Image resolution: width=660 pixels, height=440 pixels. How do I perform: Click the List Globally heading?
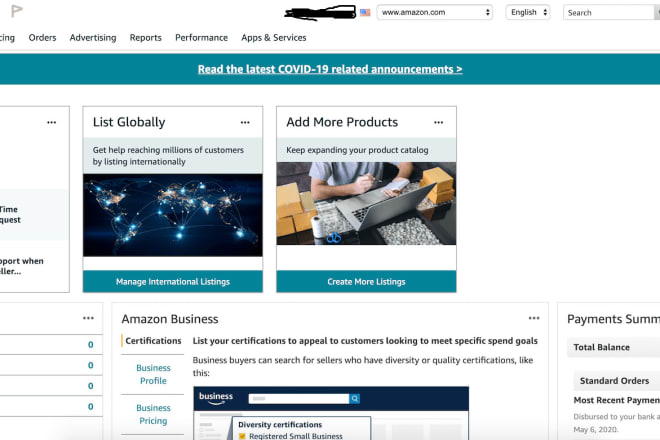129,122
